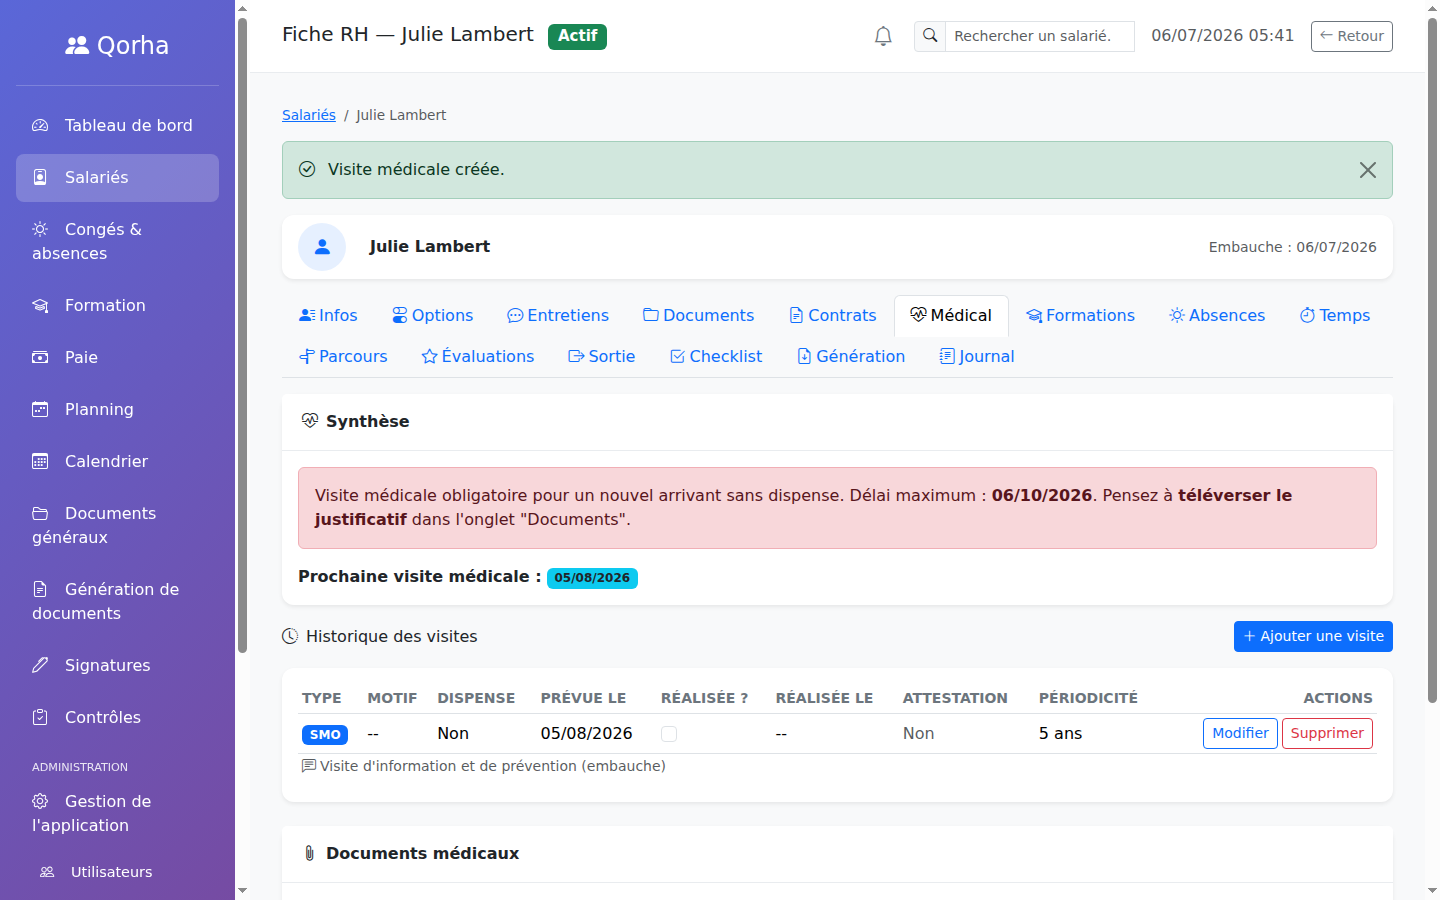The height and width of the screenshot is (900, 1440).
Task: Switch to the Documents tab
Action: (698, 315)
